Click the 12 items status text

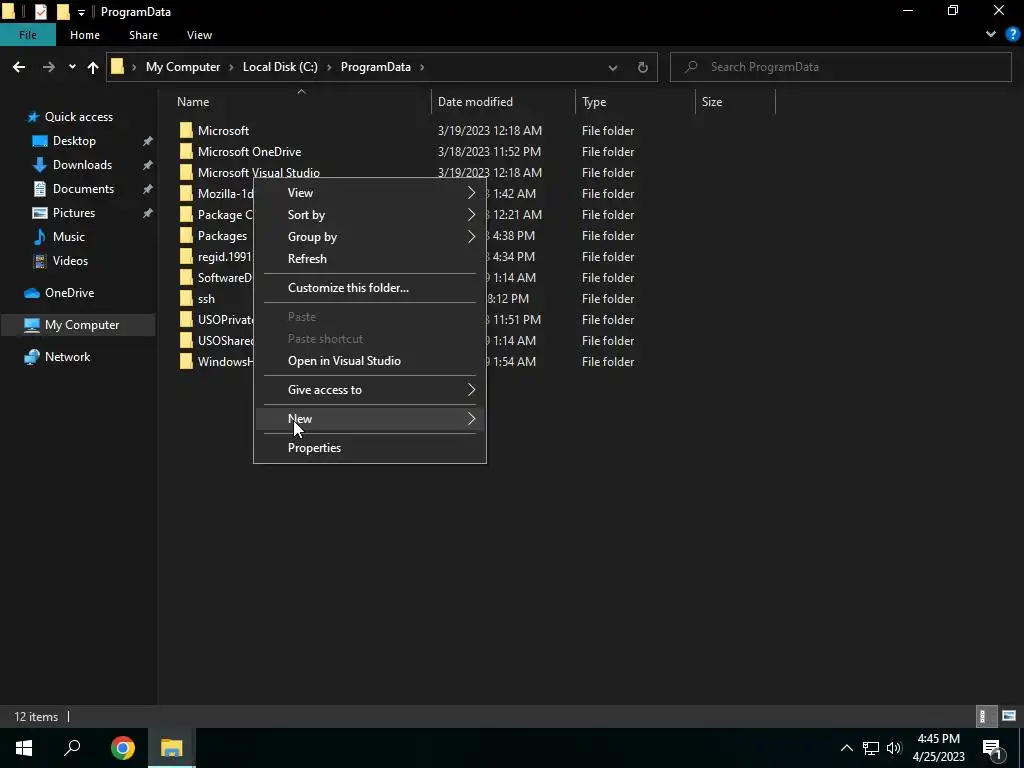[36, 717]
